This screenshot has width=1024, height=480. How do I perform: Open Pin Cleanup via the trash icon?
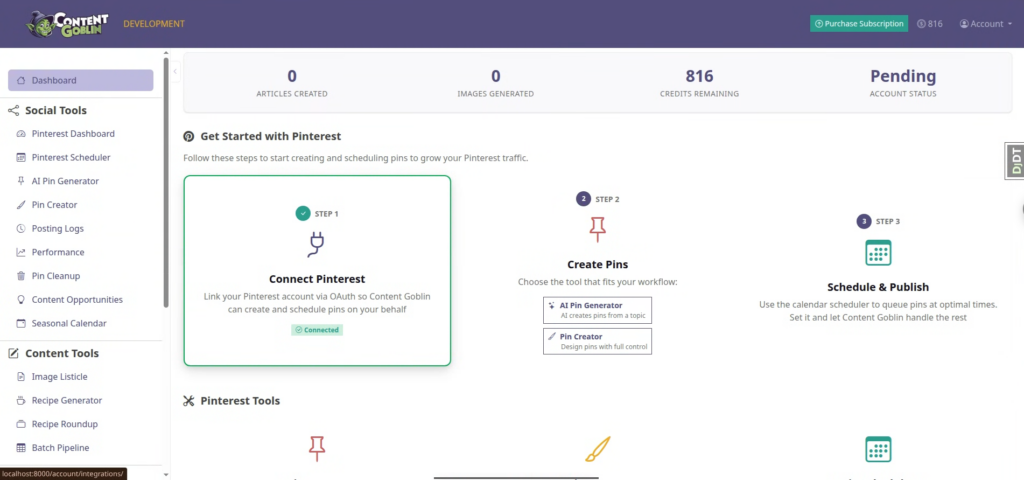[x=20, y=276]
